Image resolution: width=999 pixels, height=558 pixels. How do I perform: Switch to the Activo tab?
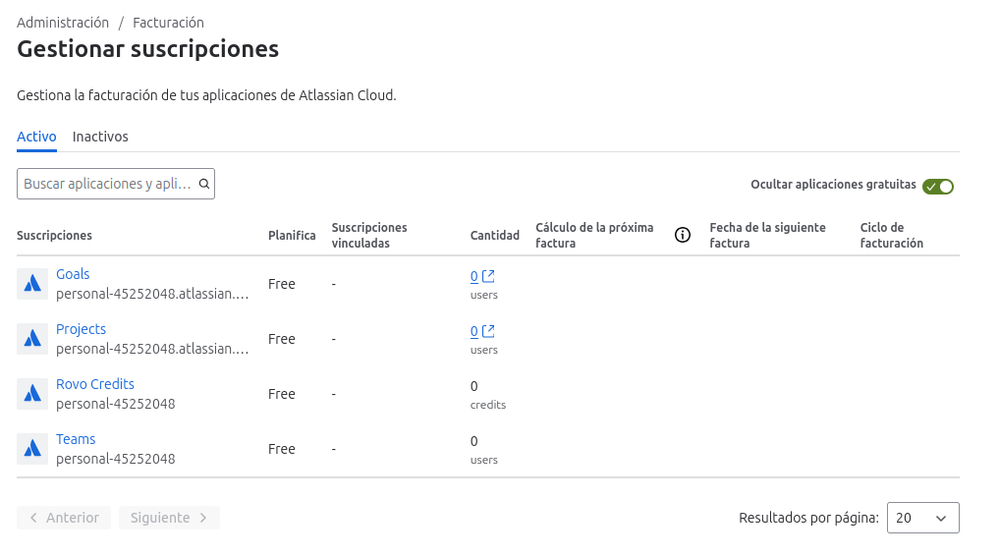click(x=36, y=136)
